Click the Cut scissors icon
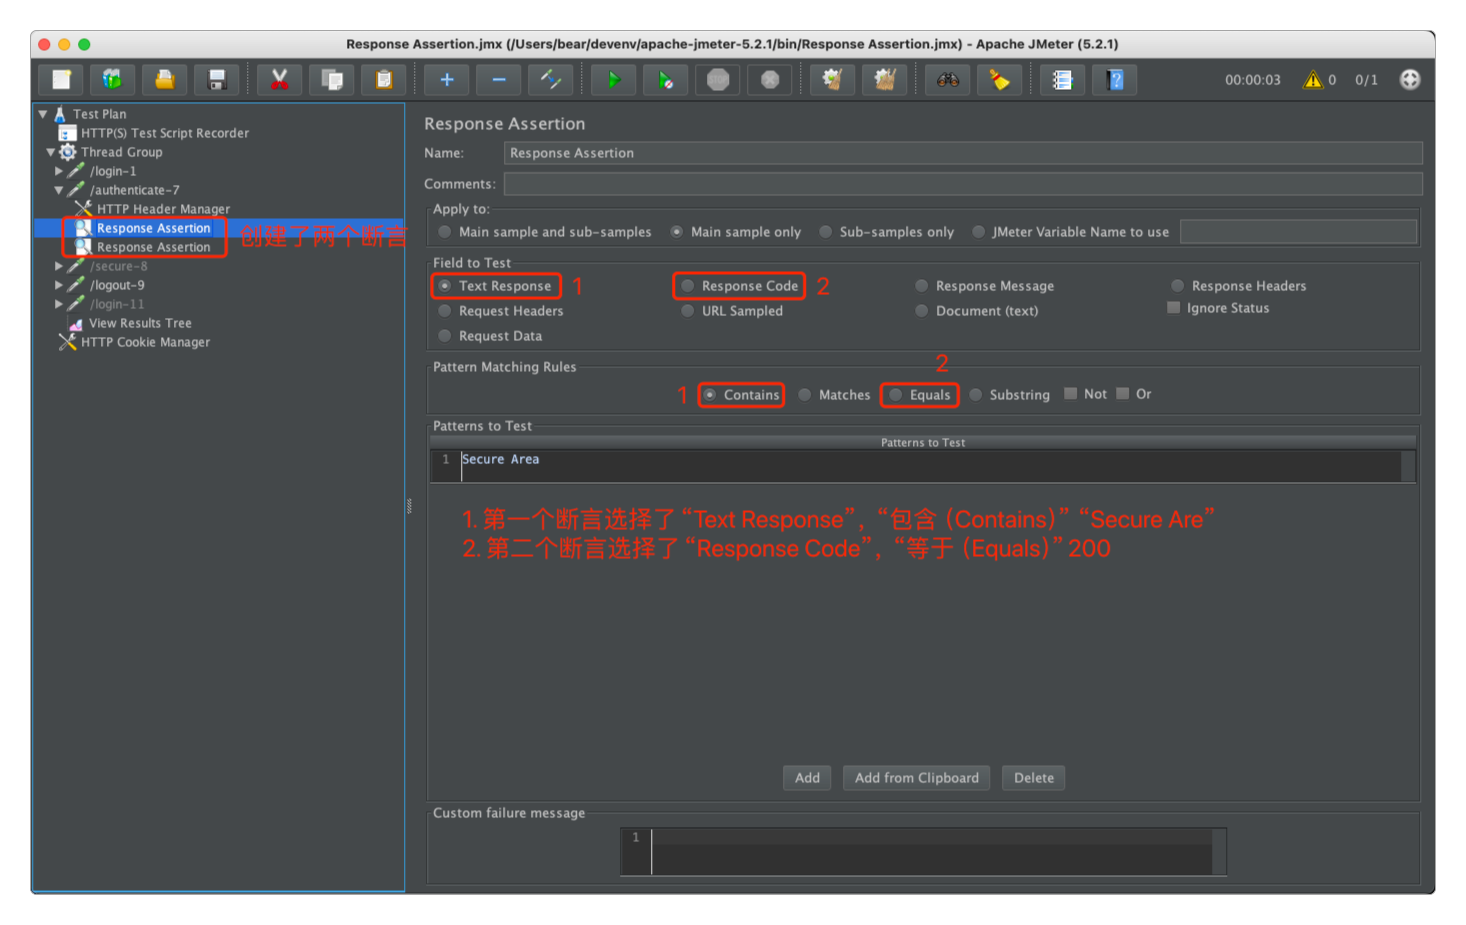This screenshot has width=1466, height=925. pos(279,80)
